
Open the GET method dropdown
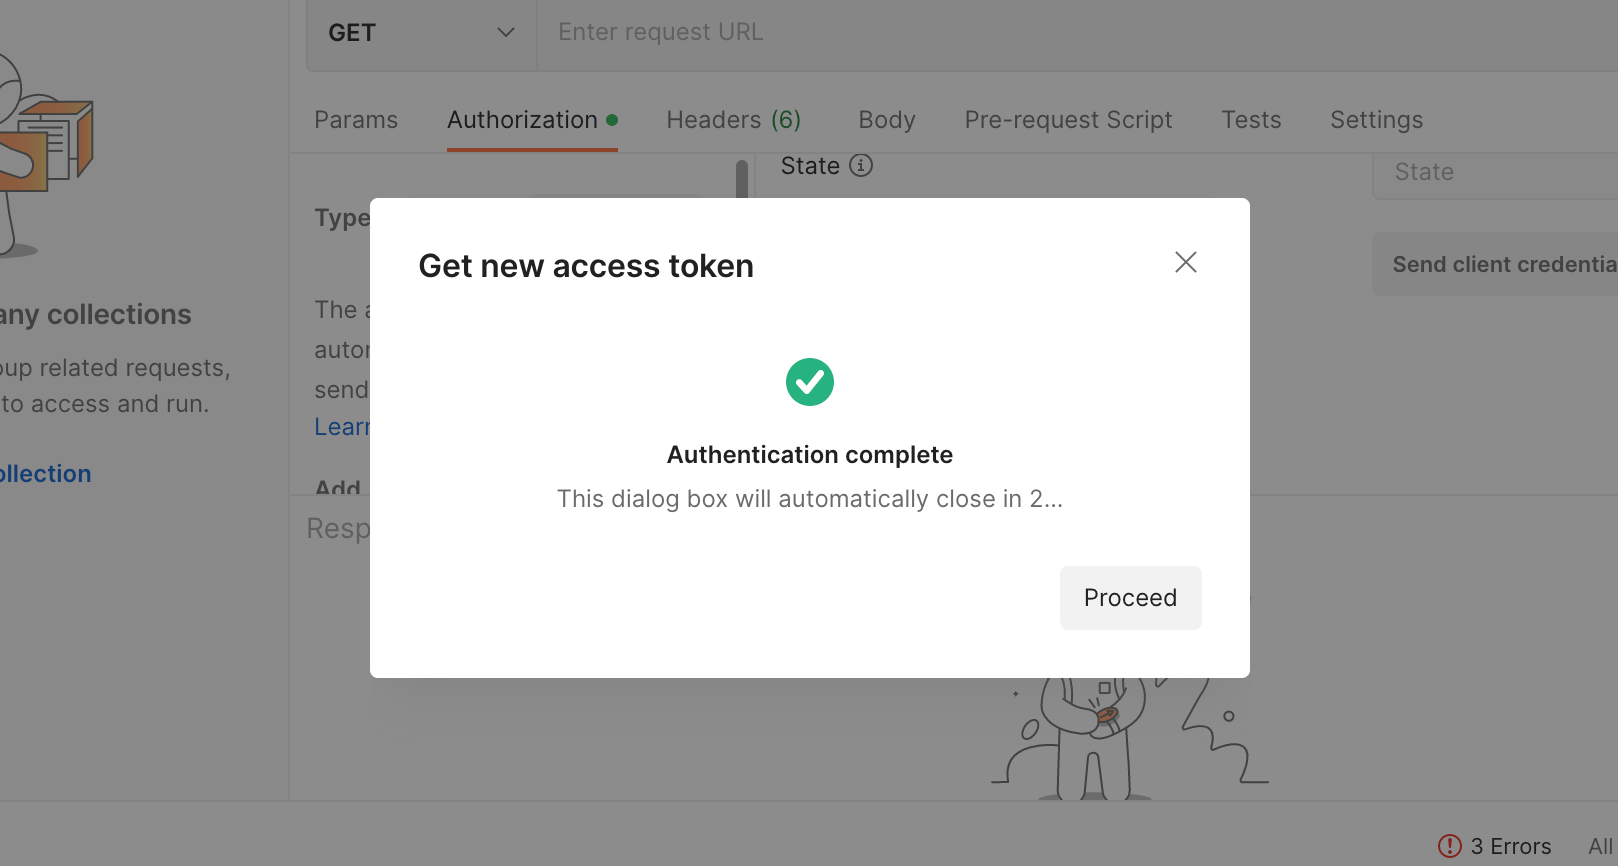pyautogui.click(x=422, y=33)
